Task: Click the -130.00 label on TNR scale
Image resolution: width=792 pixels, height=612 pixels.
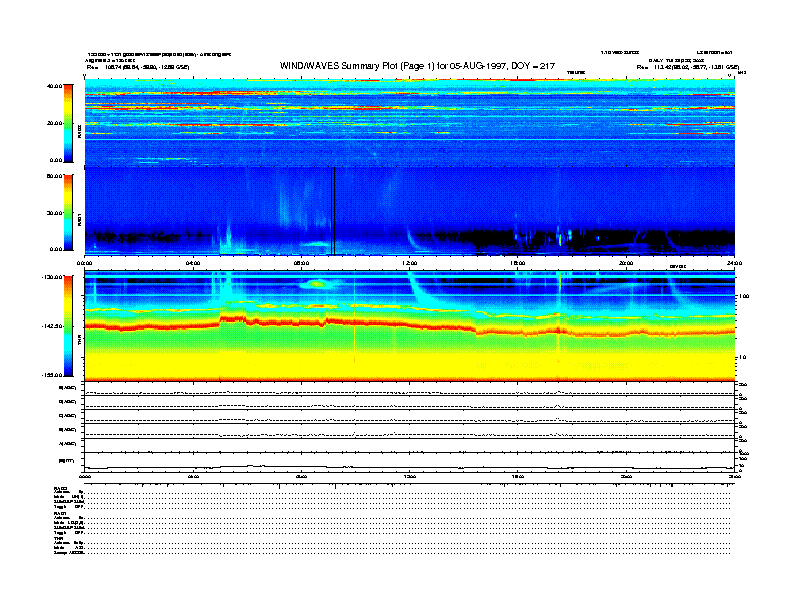Action: coord(52,277)
